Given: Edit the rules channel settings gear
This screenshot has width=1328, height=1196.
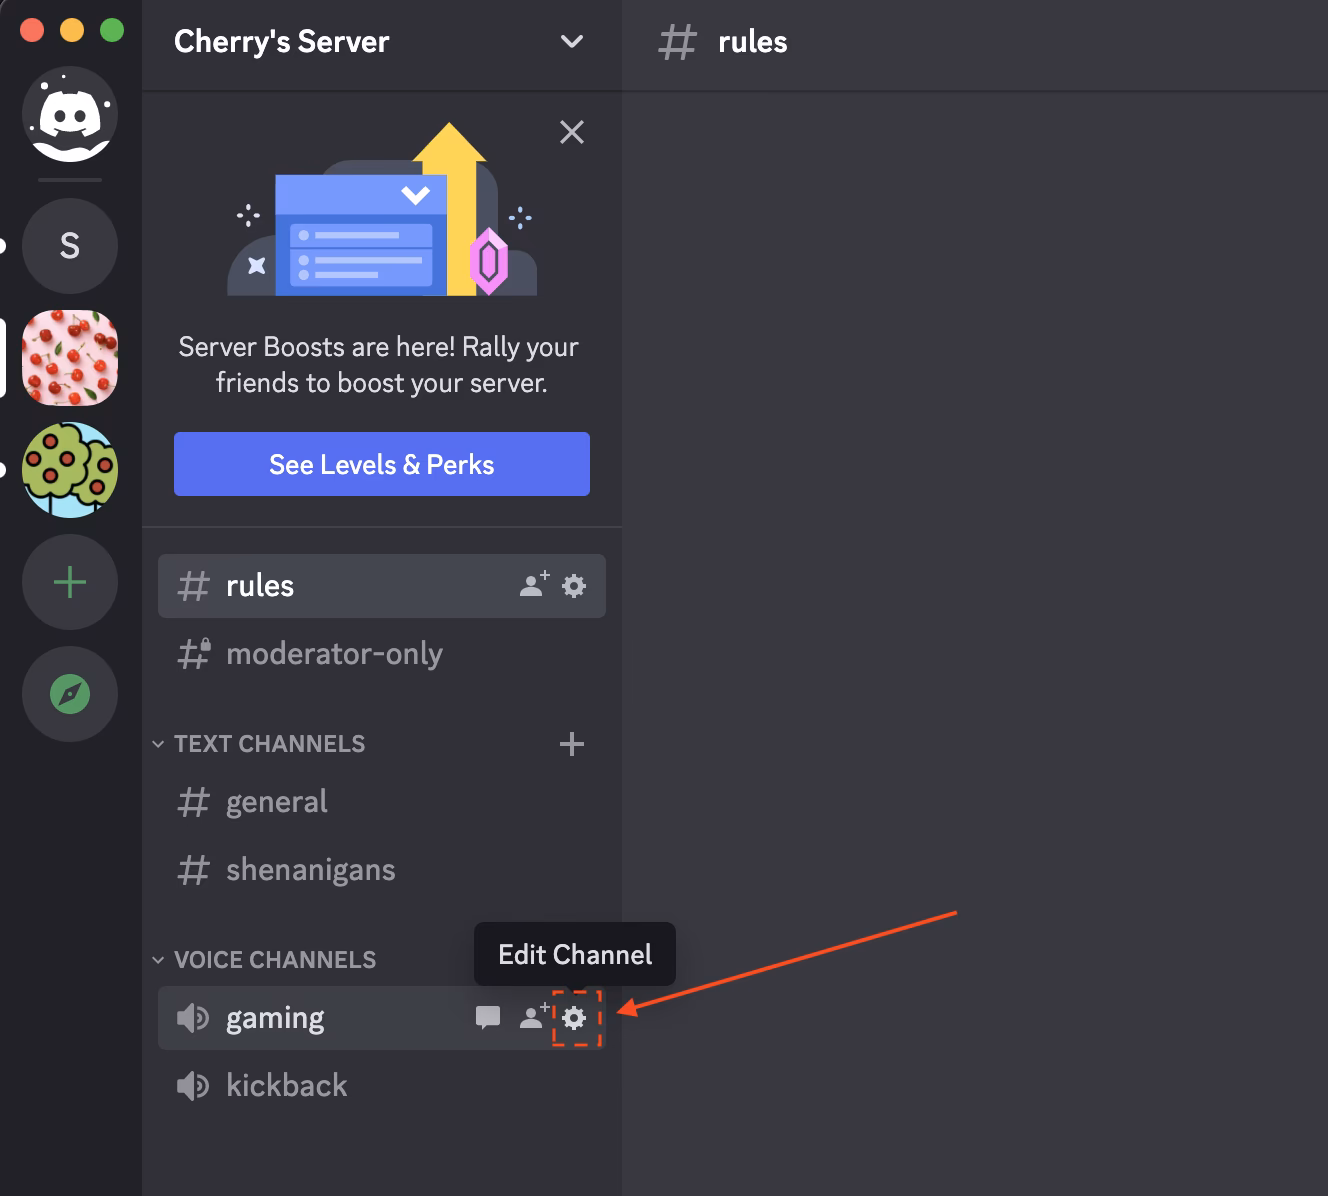Looking at the screenshot, I should [x=574, y=586].
